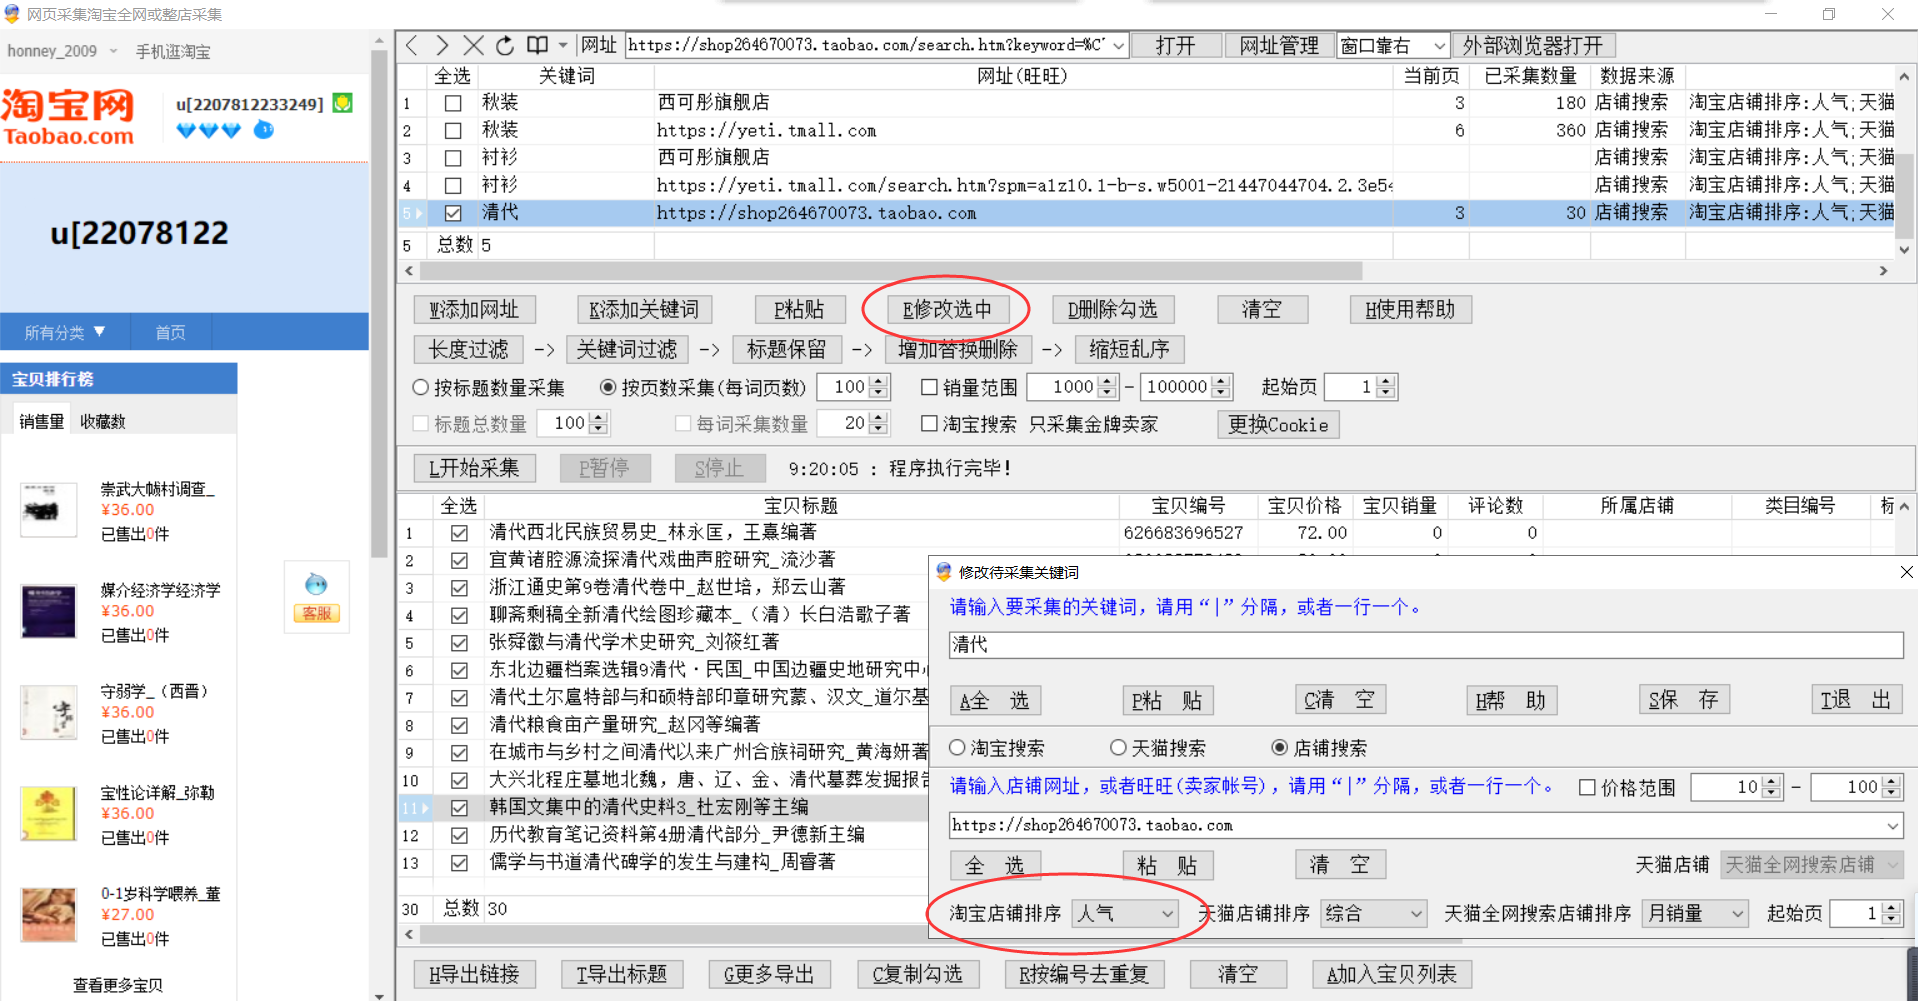
Task: Click the E修改选中 button
Action: (946, 310)
